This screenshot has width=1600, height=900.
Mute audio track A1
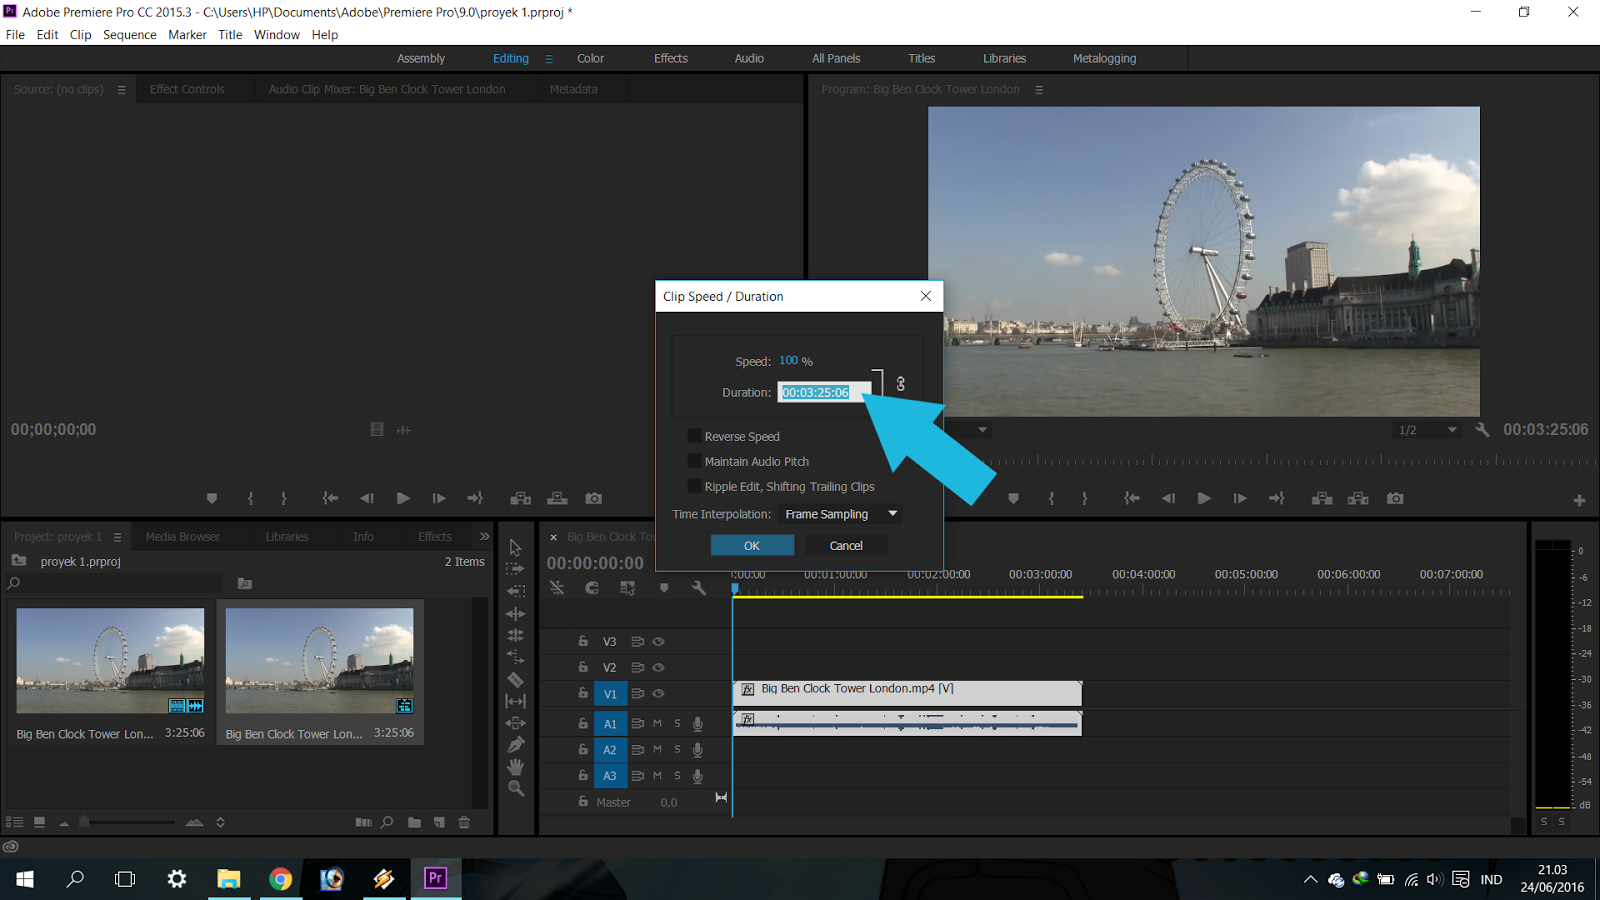[657, 723]
